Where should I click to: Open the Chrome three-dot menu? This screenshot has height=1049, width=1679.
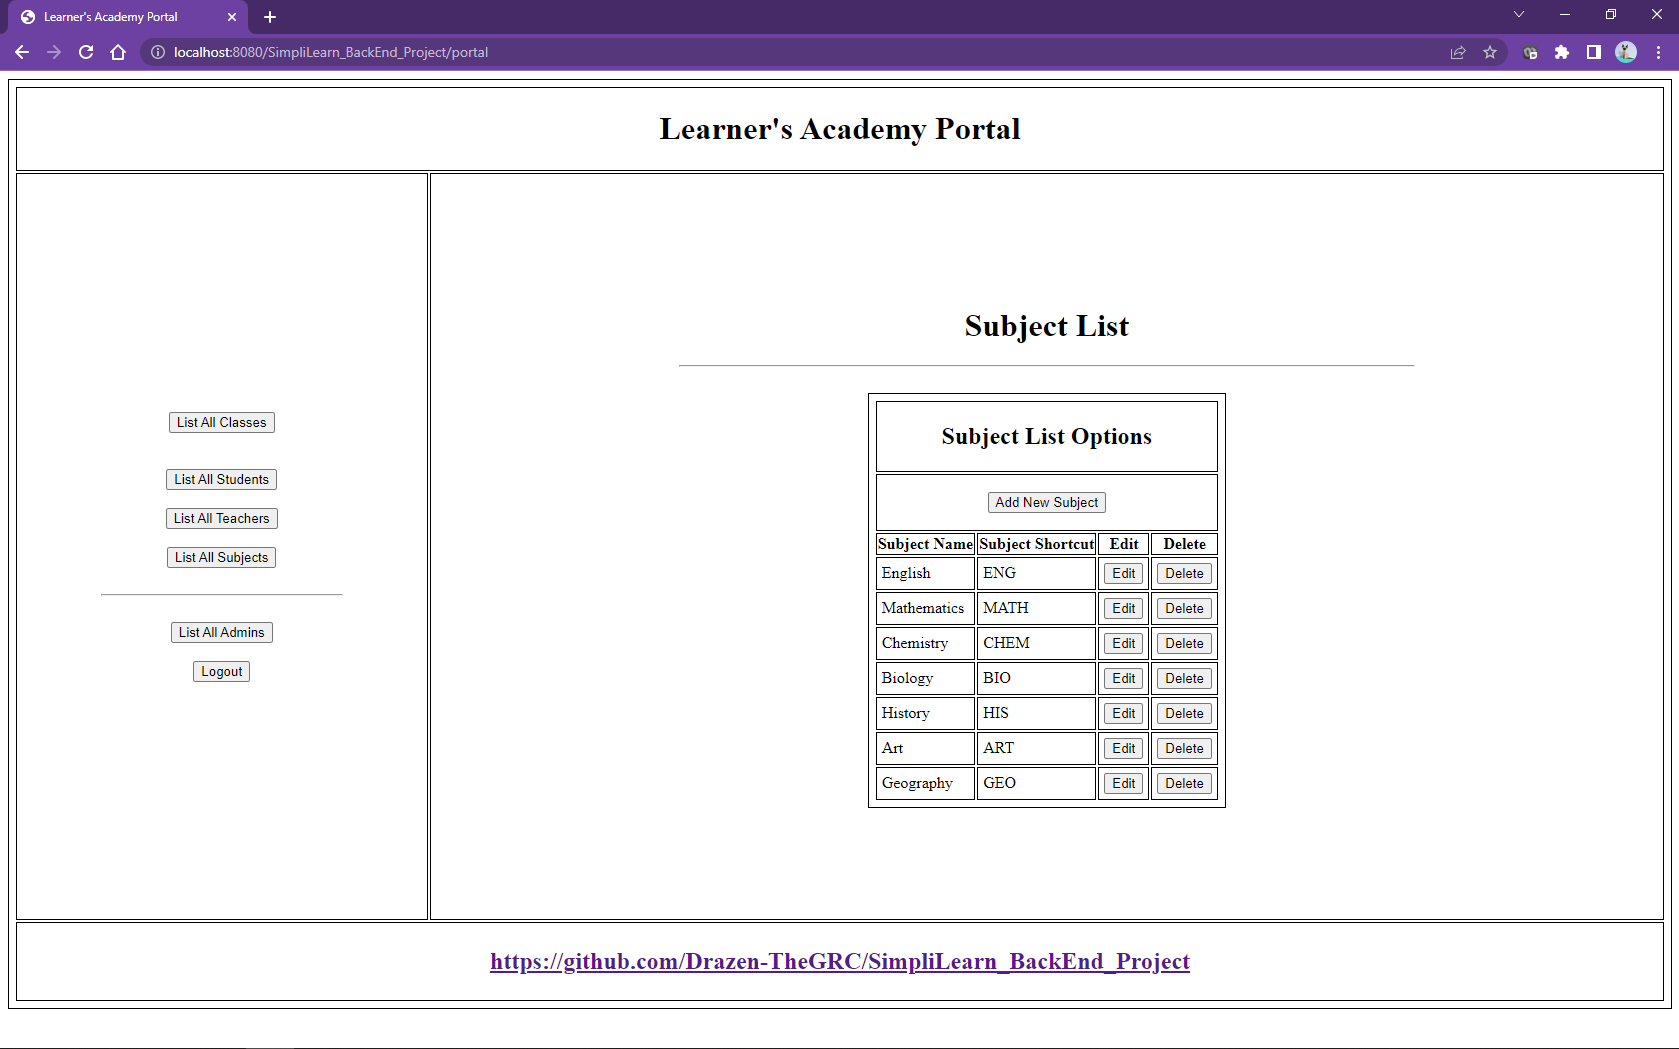click(1658, 52)
